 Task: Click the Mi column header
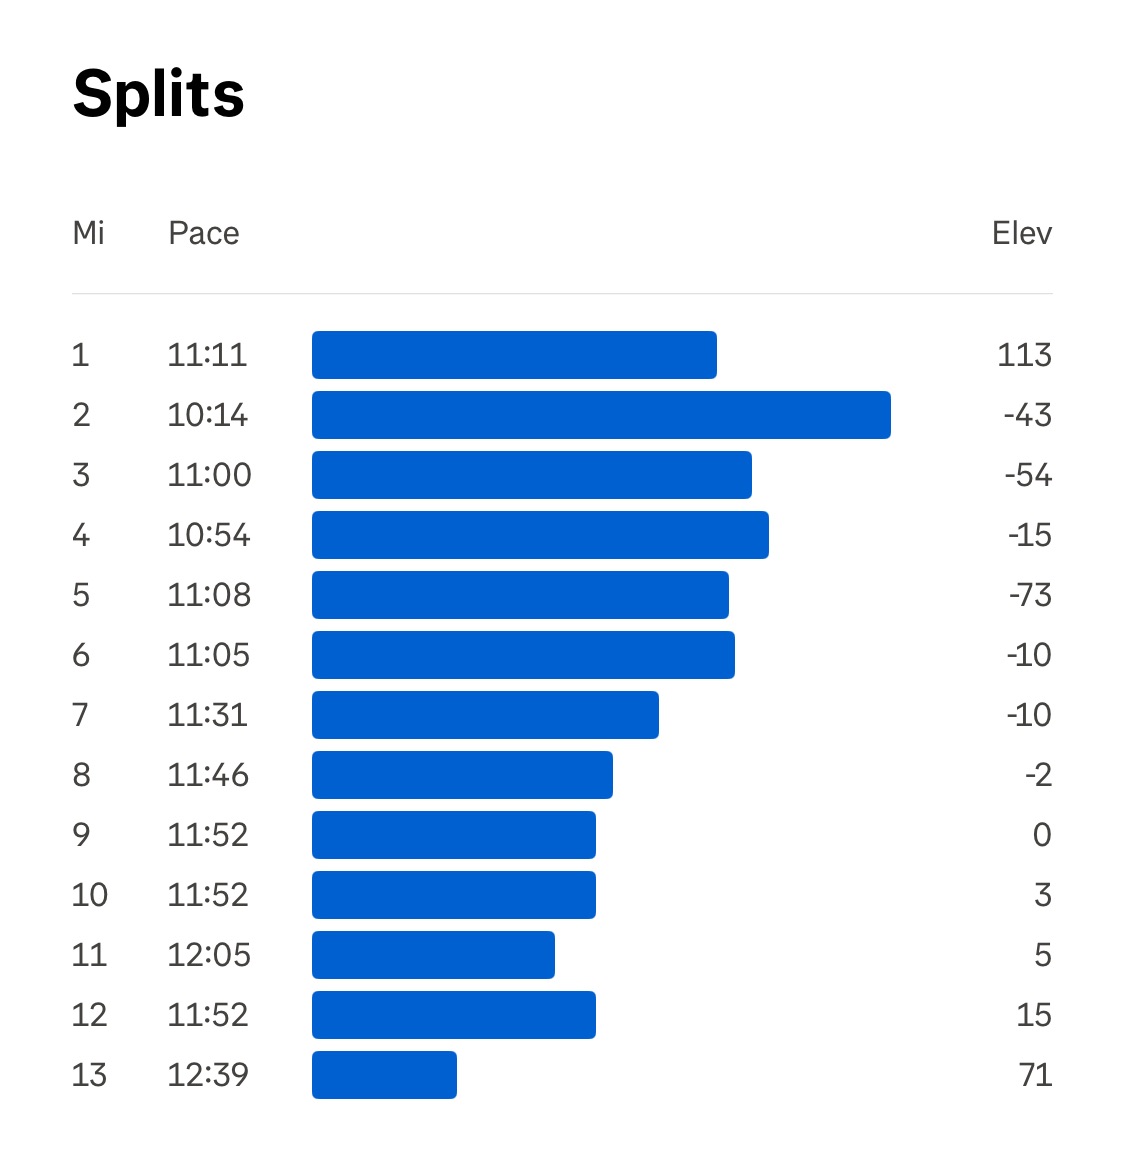click(x=88, y=233)
